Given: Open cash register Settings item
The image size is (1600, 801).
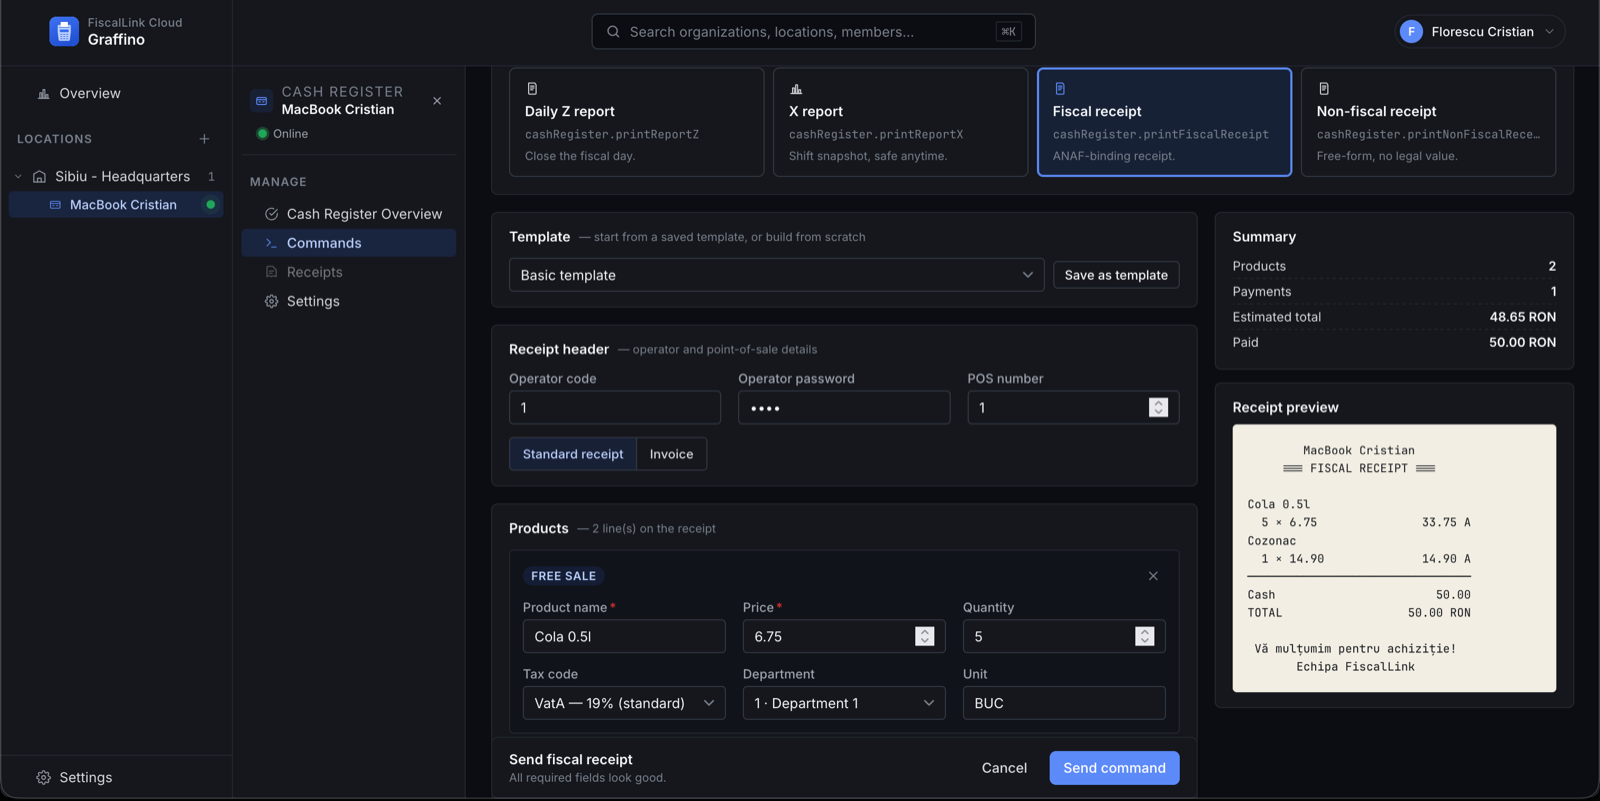Looking at the screenshot, I should [x=349, y=301].
